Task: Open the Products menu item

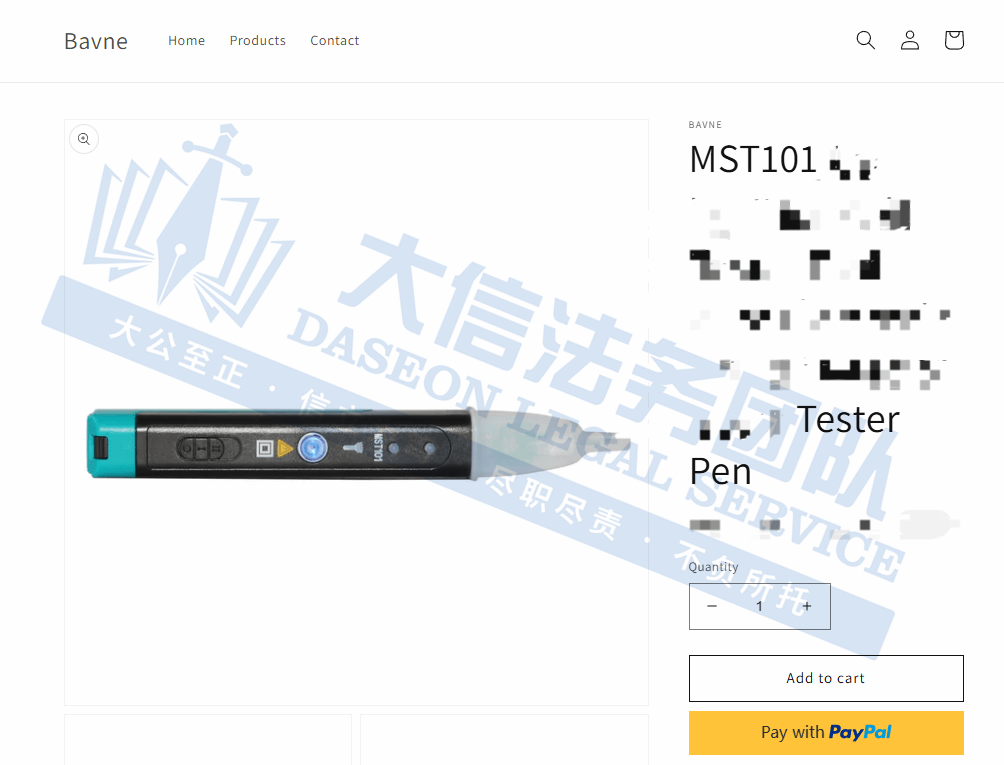Action: [x=257, y=41]
